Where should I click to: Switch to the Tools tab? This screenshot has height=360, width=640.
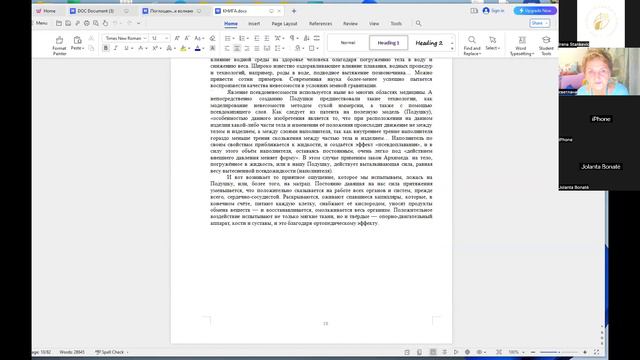[396, 24]
